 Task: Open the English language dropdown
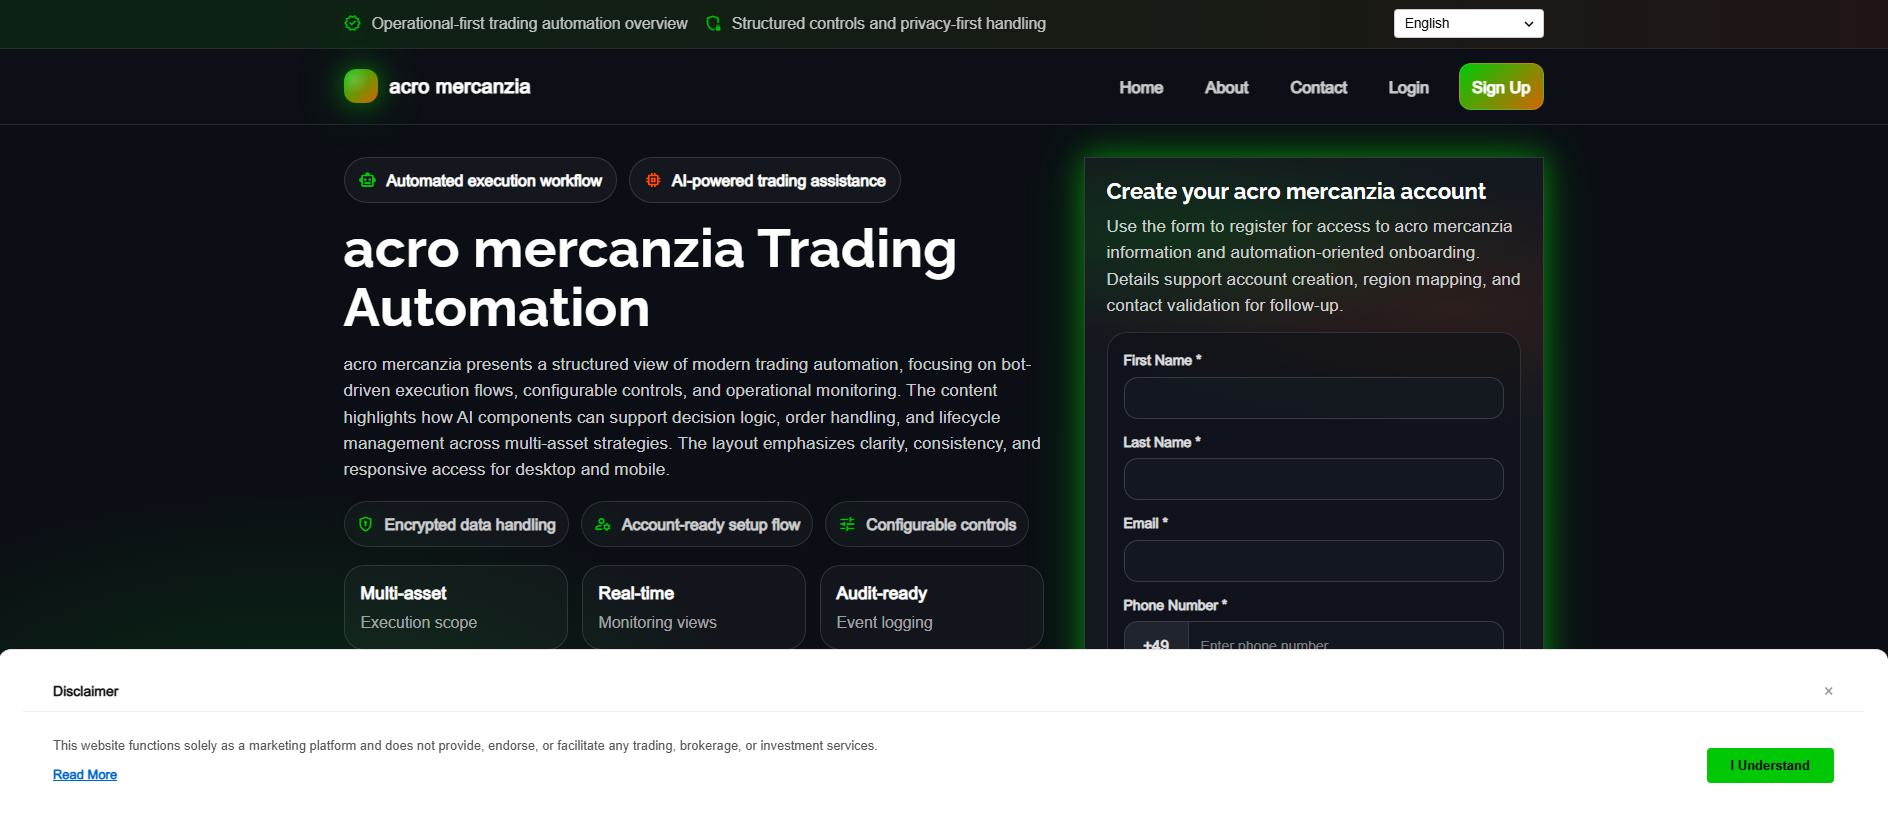pyautogui.click(x=1468, y=23)
